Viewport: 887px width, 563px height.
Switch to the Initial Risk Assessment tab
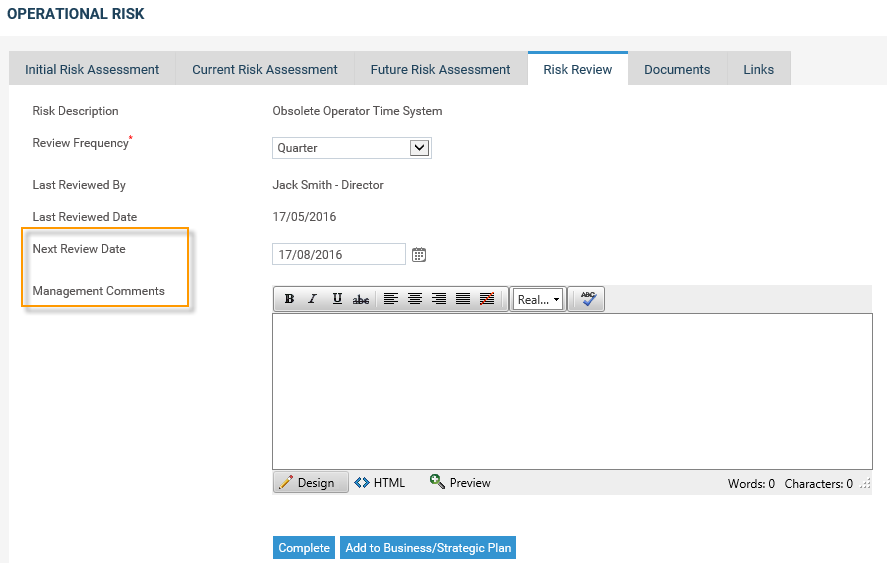[92, 70]
